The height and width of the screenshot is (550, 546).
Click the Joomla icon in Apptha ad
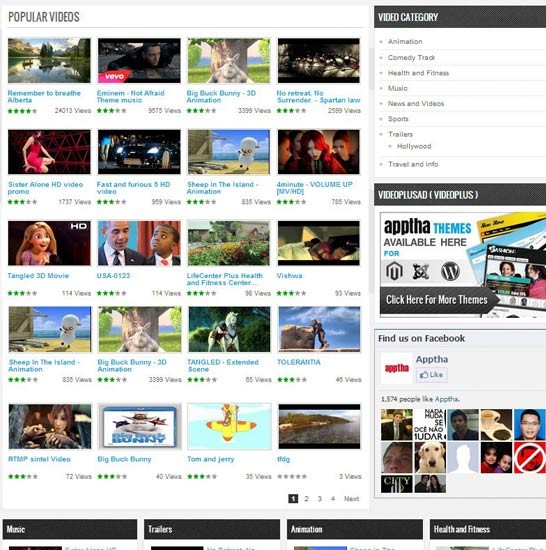421,271
